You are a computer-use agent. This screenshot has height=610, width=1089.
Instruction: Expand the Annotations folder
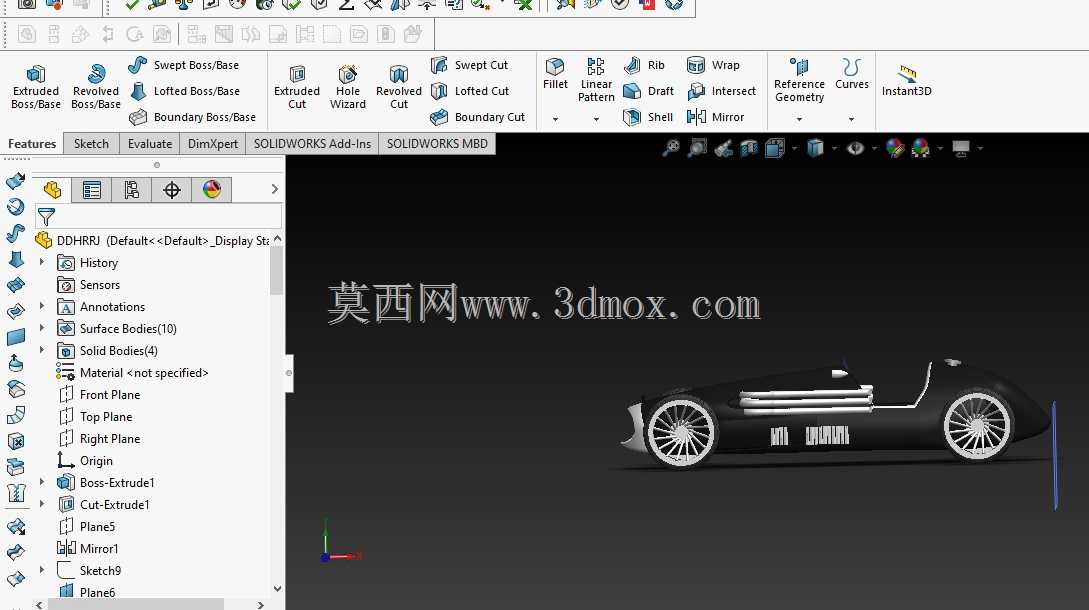coord(42,306)
